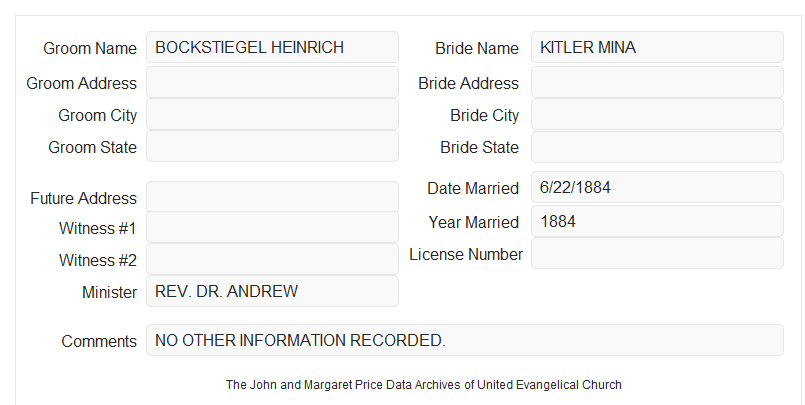Click the Bride State field

pyautogui.click(x=657, y=147)
